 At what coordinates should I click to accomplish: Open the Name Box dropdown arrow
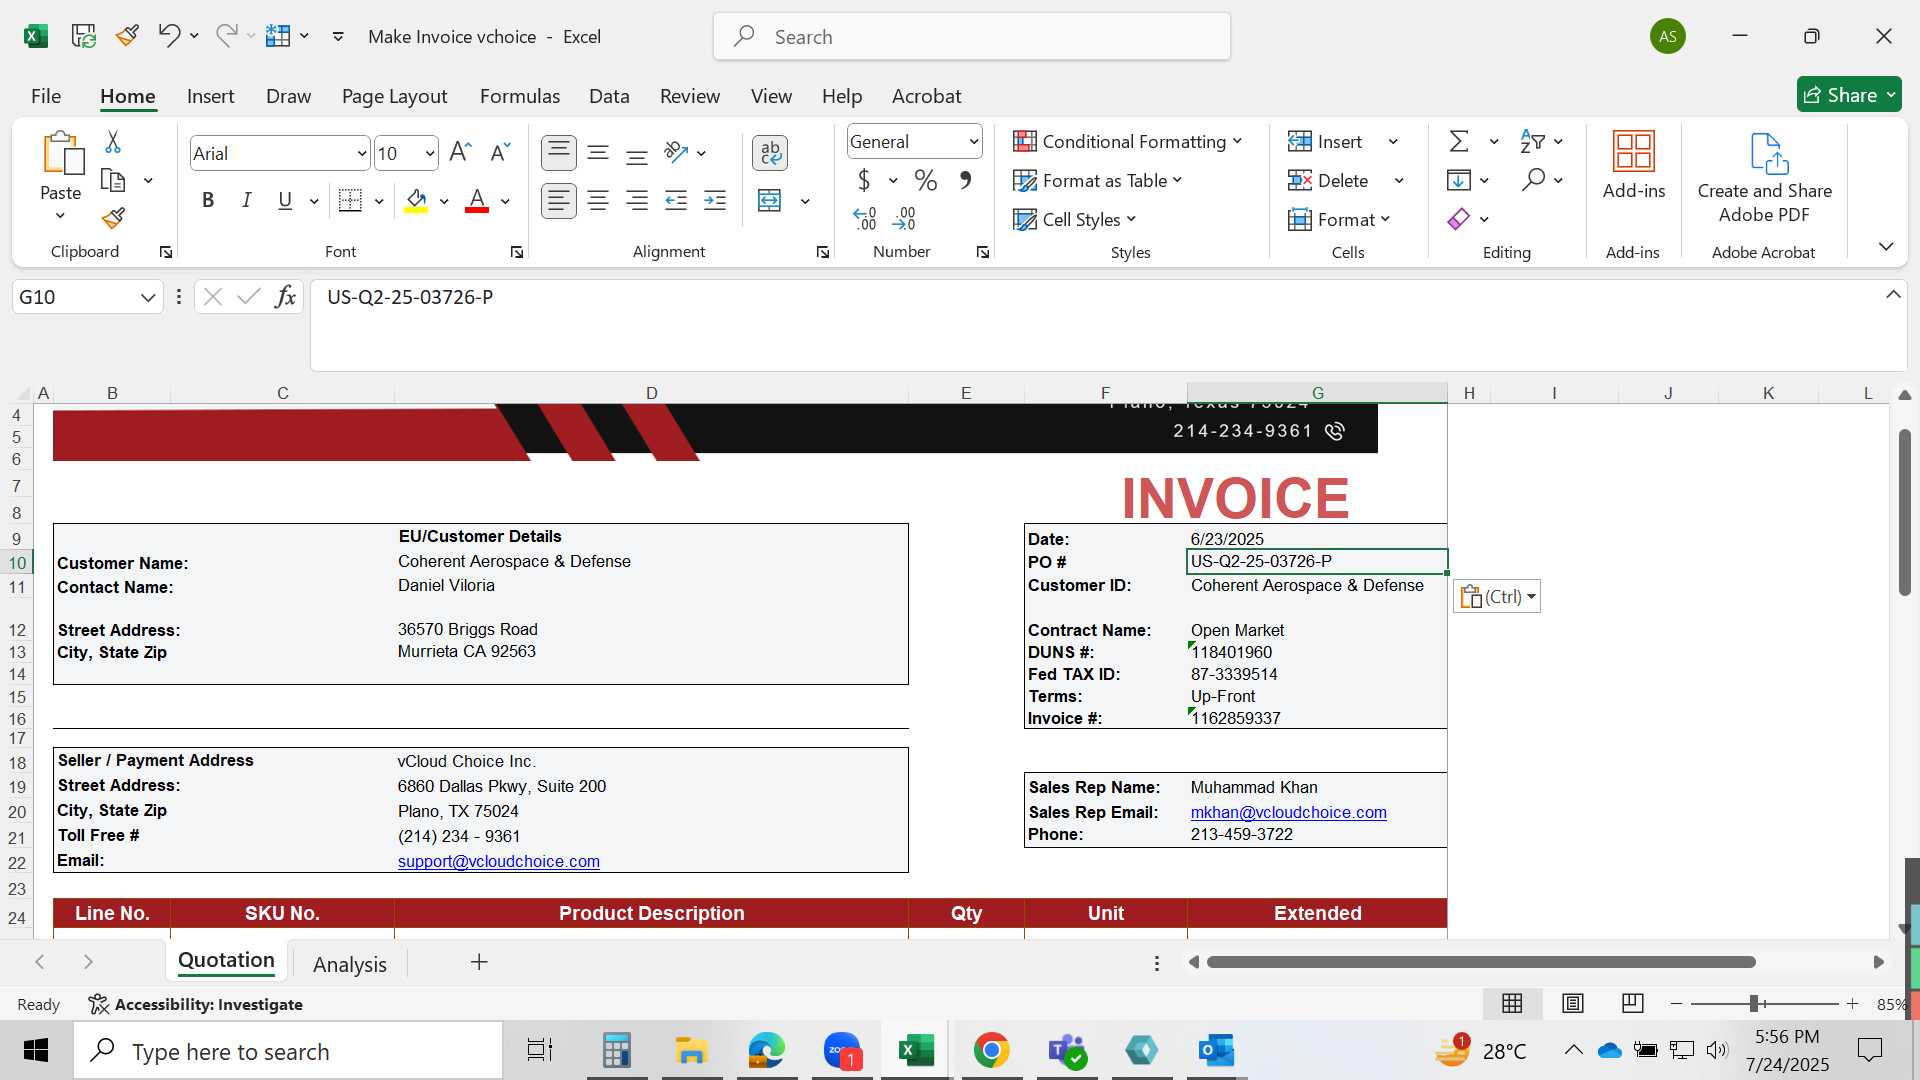click(148, 297)
